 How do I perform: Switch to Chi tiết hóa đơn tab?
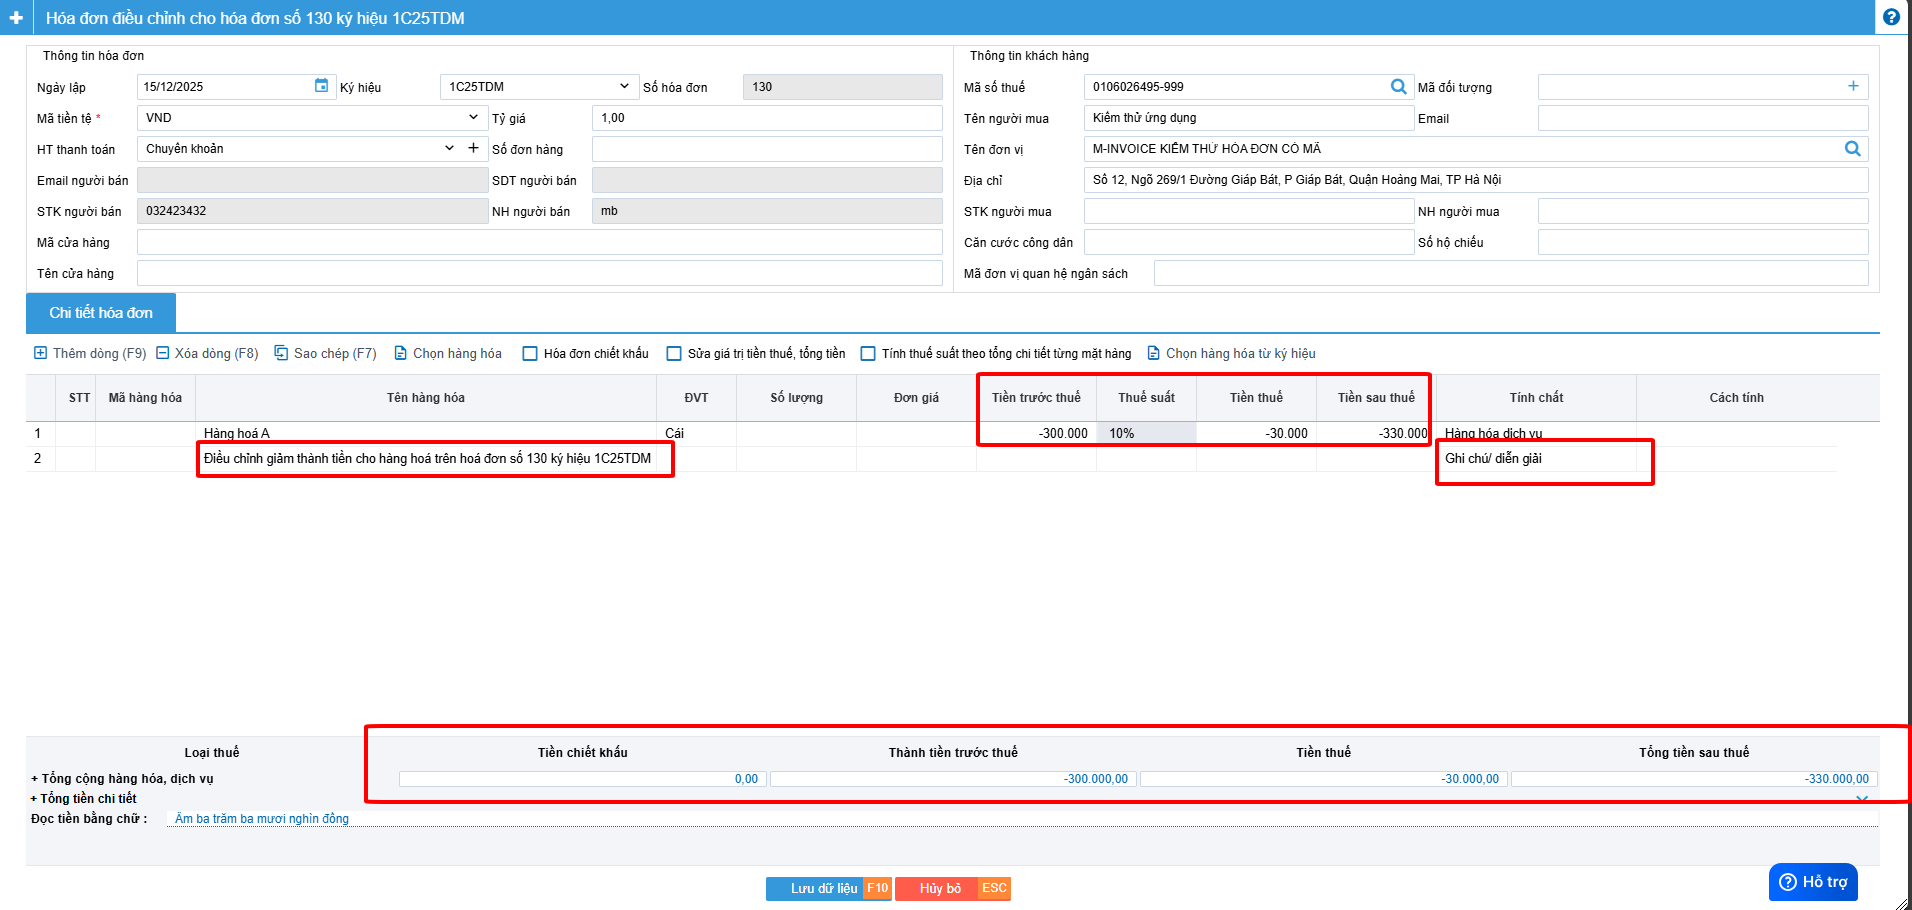(101, 313)
